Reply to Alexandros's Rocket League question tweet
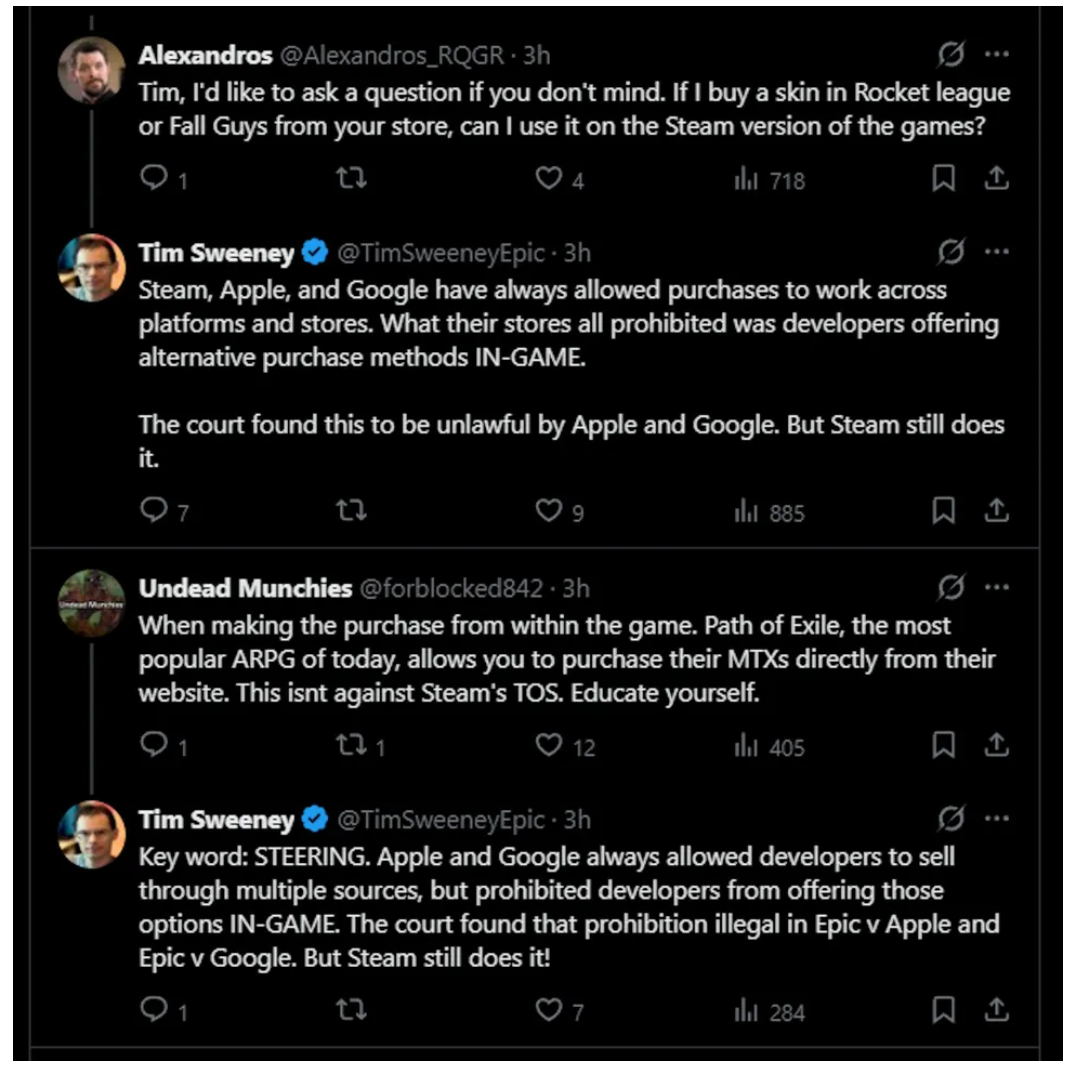Image resolution: width=1077 pixels, height=1065 pixels. 153,178
